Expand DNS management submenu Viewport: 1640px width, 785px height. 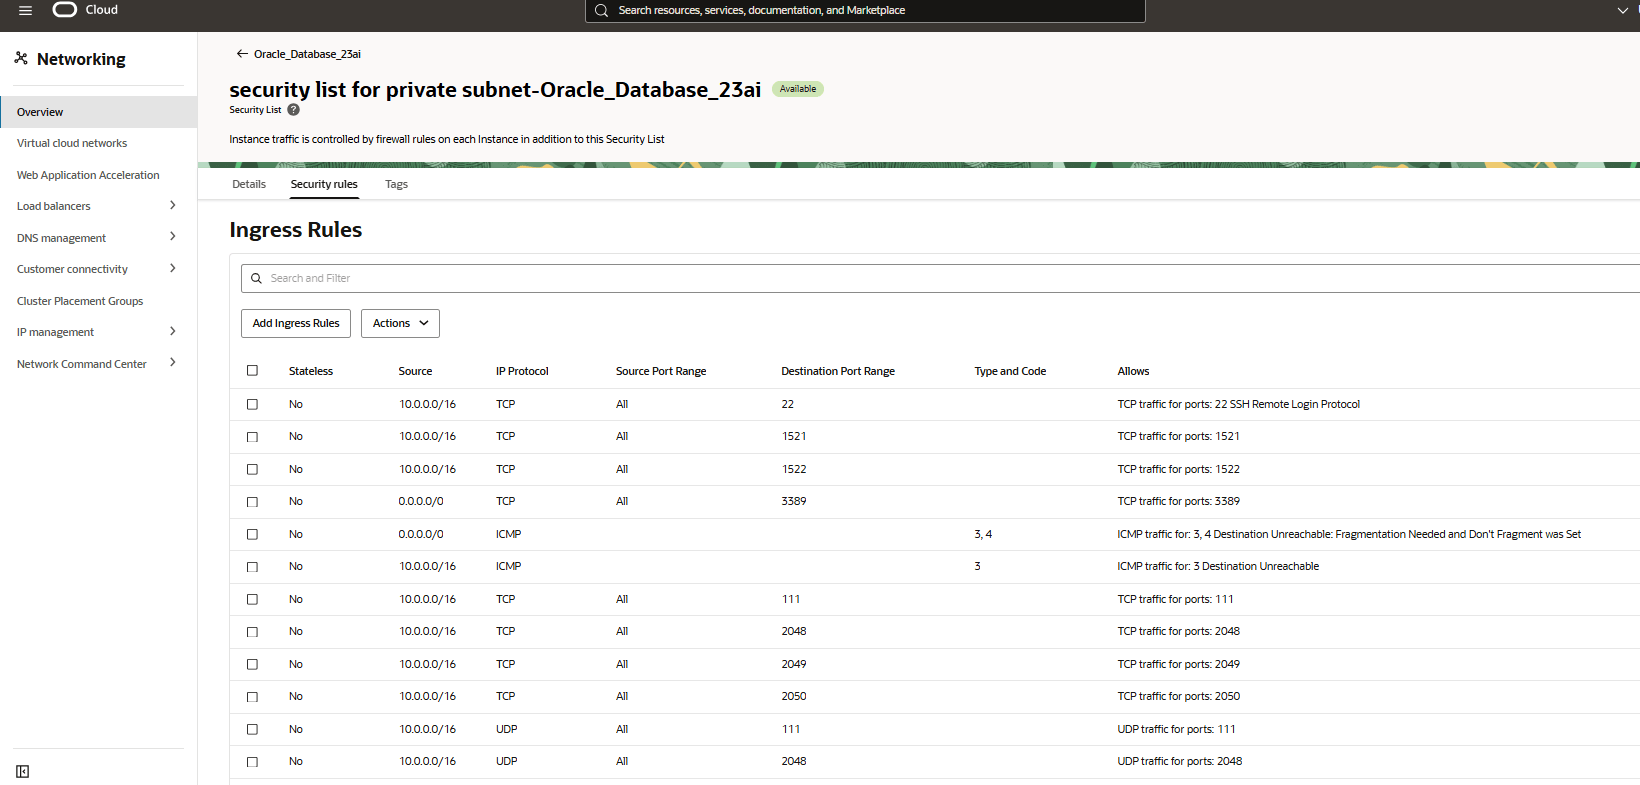tap(173, 237)
